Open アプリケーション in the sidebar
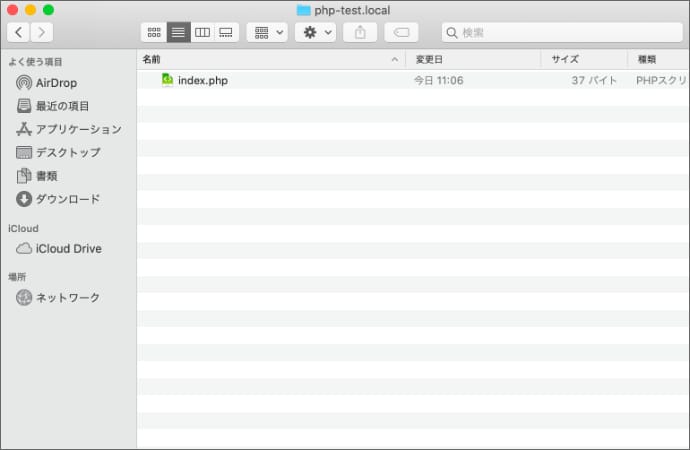 point(78,129)
